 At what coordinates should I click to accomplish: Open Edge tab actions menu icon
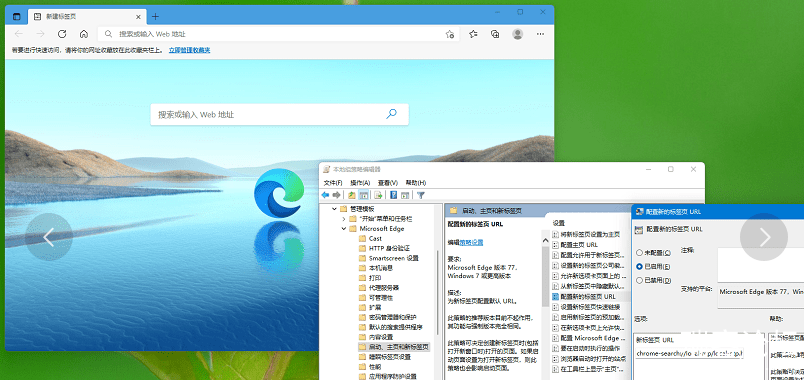point(16,16)
